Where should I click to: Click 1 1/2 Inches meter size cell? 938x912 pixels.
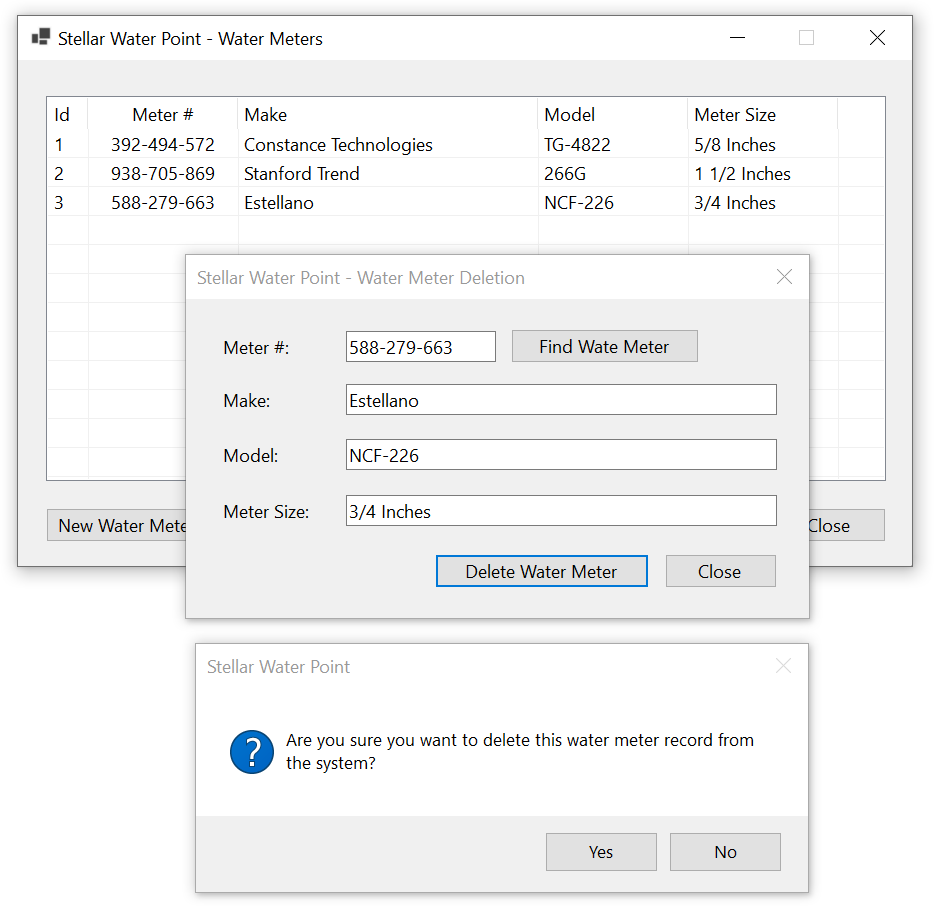click(x=742, y=173)
